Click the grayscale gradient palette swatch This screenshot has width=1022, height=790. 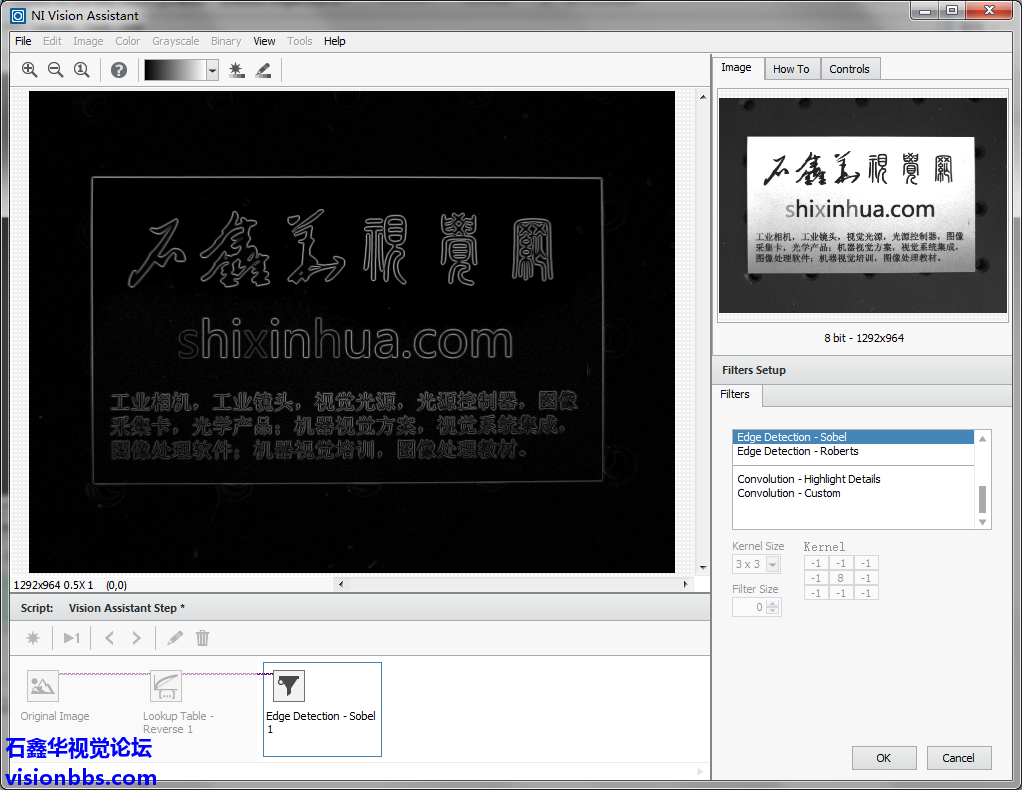tap(175, 70)
